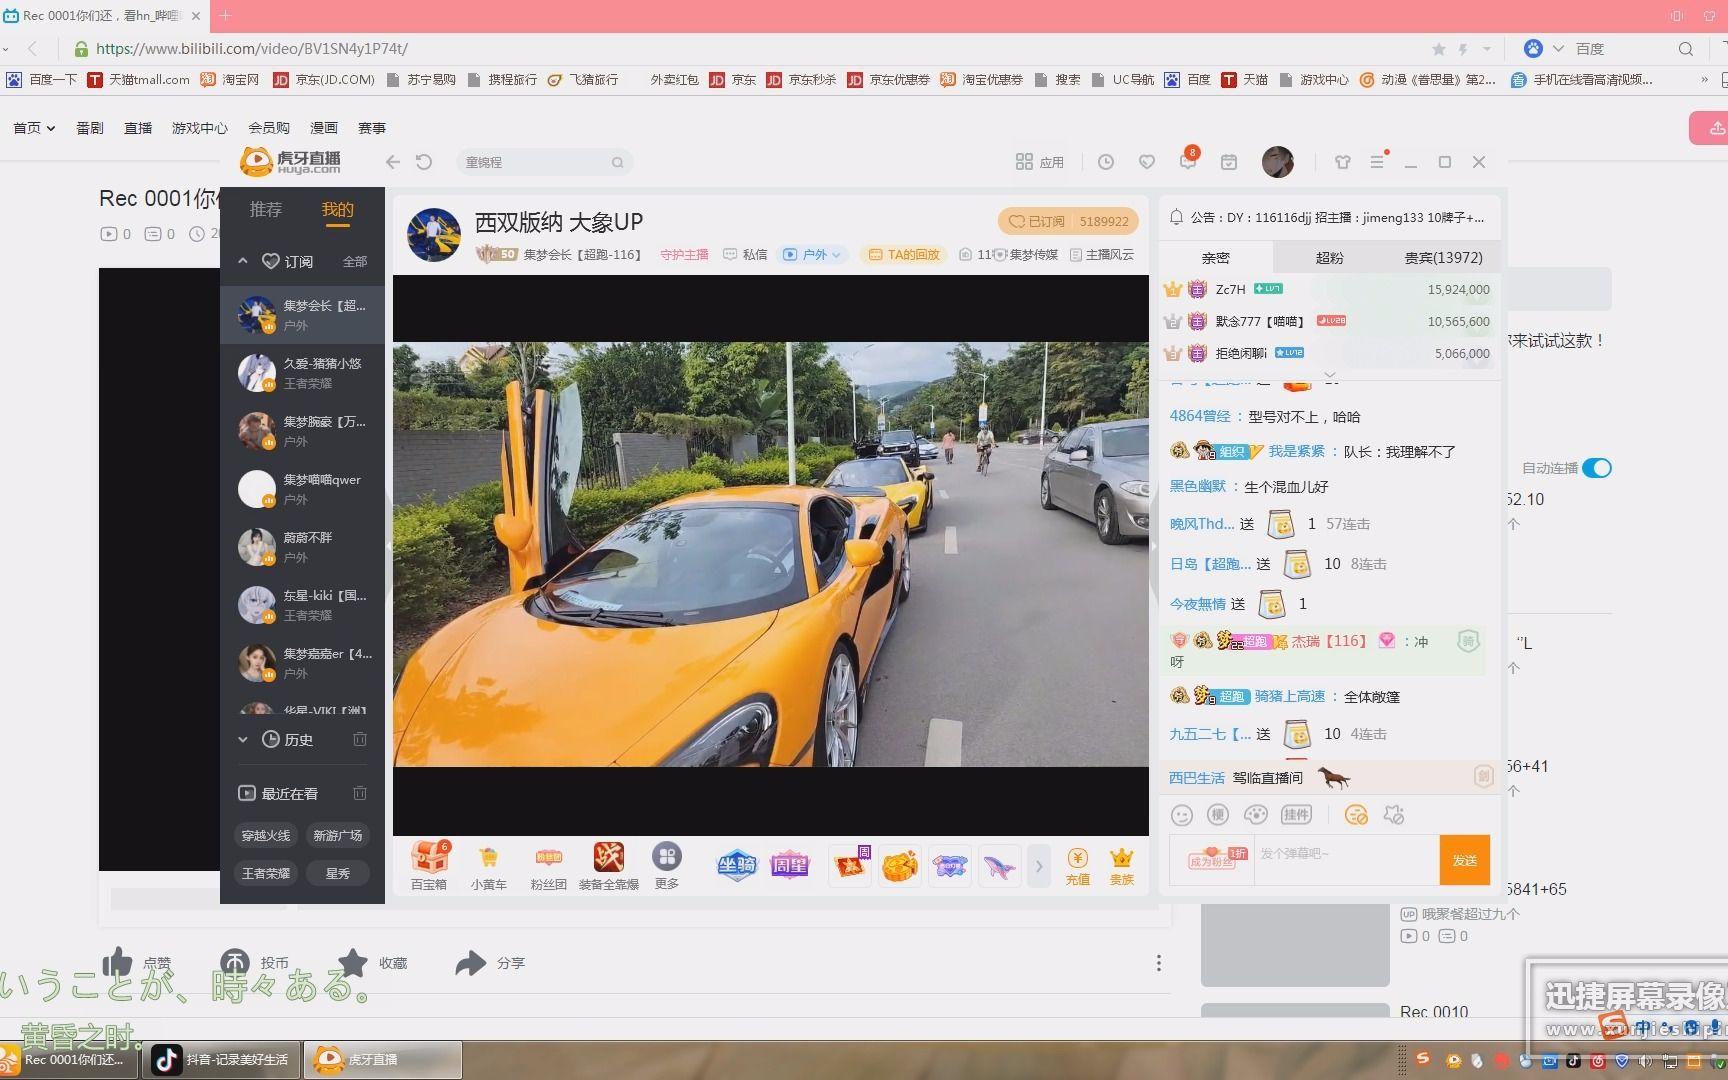Open the calendar schedule icon
Image resolution: width=1728 pixels, height=1080 pixels.
click(x=1229, y=162)
